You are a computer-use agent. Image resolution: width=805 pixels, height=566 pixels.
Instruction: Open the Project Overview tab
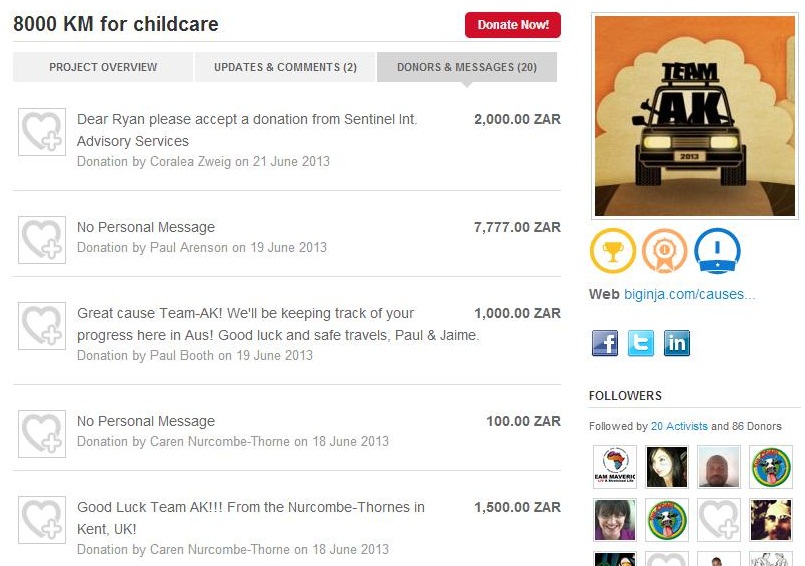pos(103,67)
